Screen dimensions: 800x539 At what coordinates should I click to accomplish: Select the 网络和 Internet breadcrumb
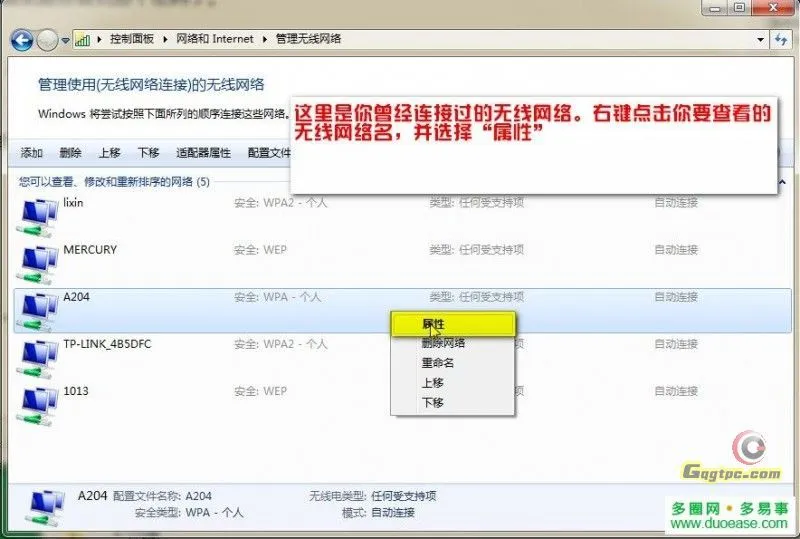click(214, 39)
